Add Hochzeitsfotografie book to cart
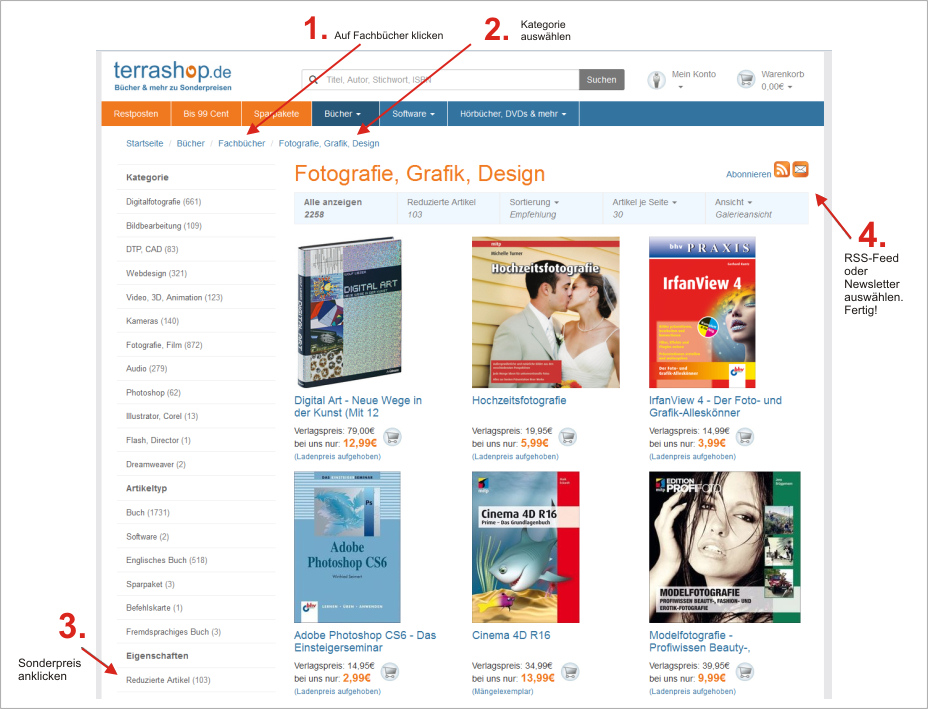Viewport: 928px width, 709px height. pyautogui.click(x=568, y=437)
